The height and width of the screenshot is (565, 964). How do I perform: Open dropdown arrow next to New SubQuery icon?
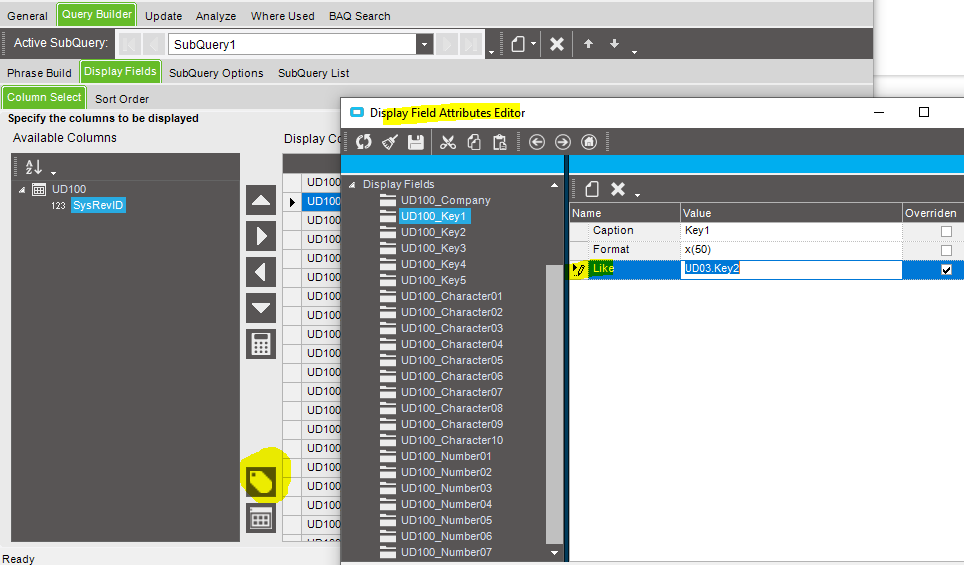pos(533,44)
